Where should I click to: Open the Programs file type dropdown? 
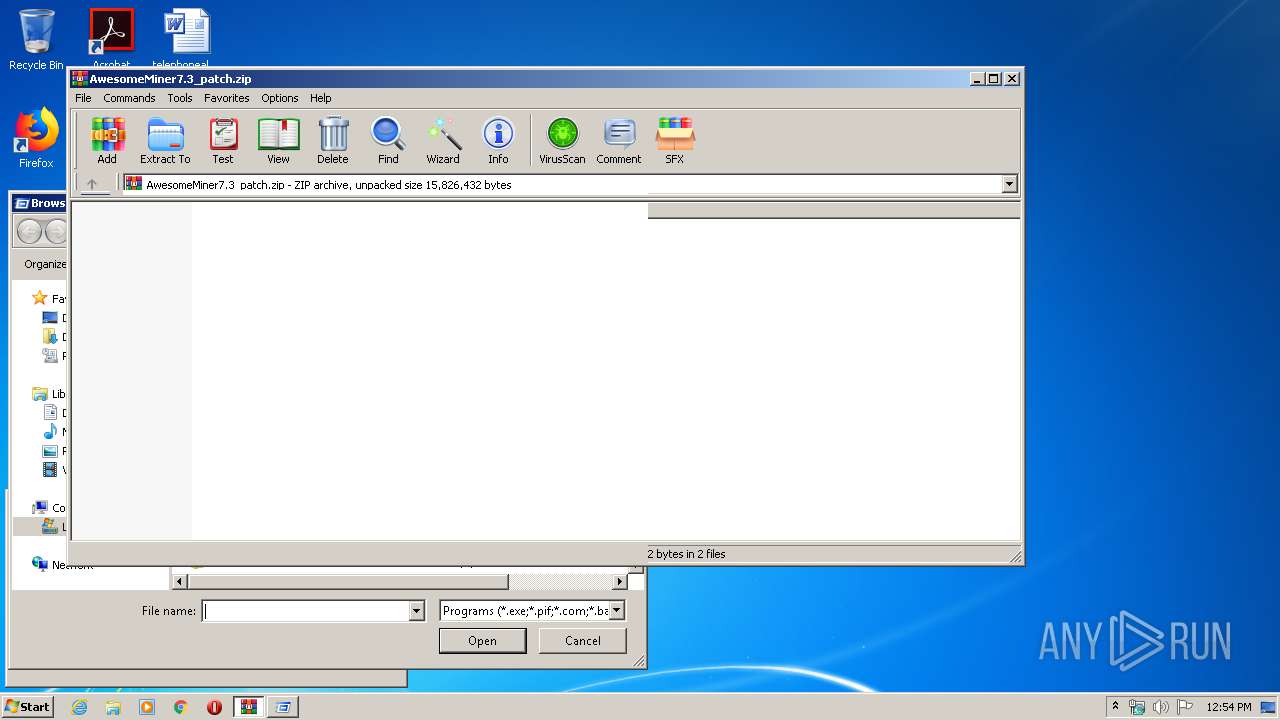(532, 611)
